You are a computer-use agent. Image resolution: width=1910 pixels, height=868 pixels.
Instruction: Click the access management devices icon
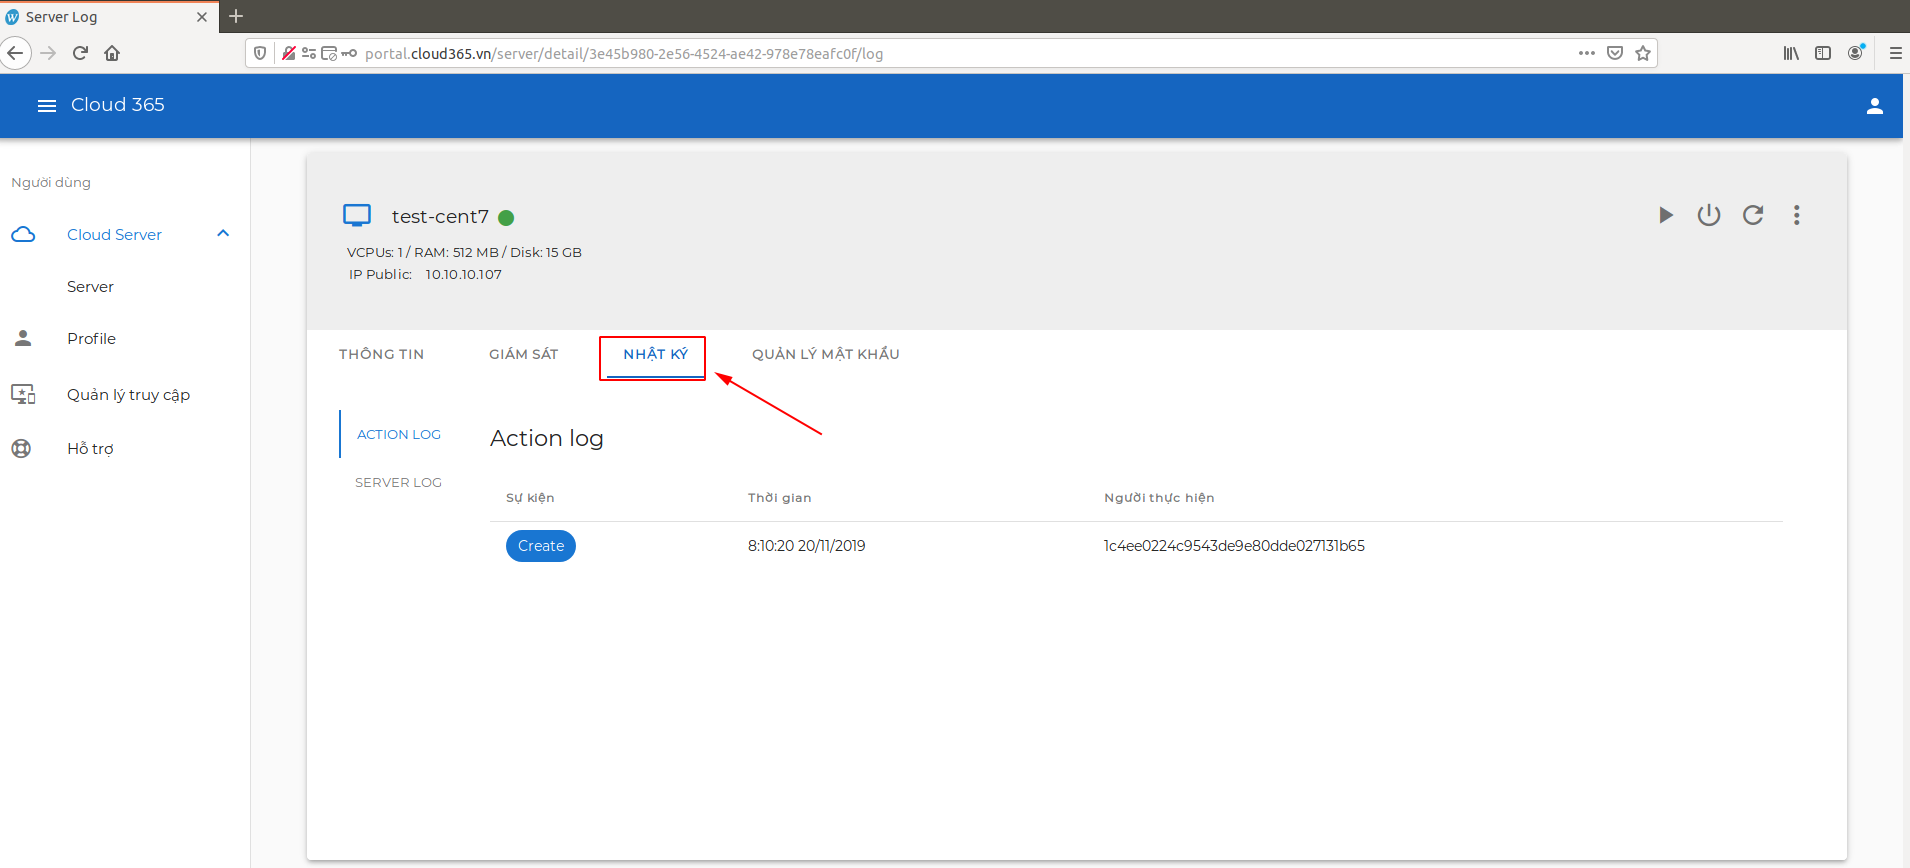[23, 394]
